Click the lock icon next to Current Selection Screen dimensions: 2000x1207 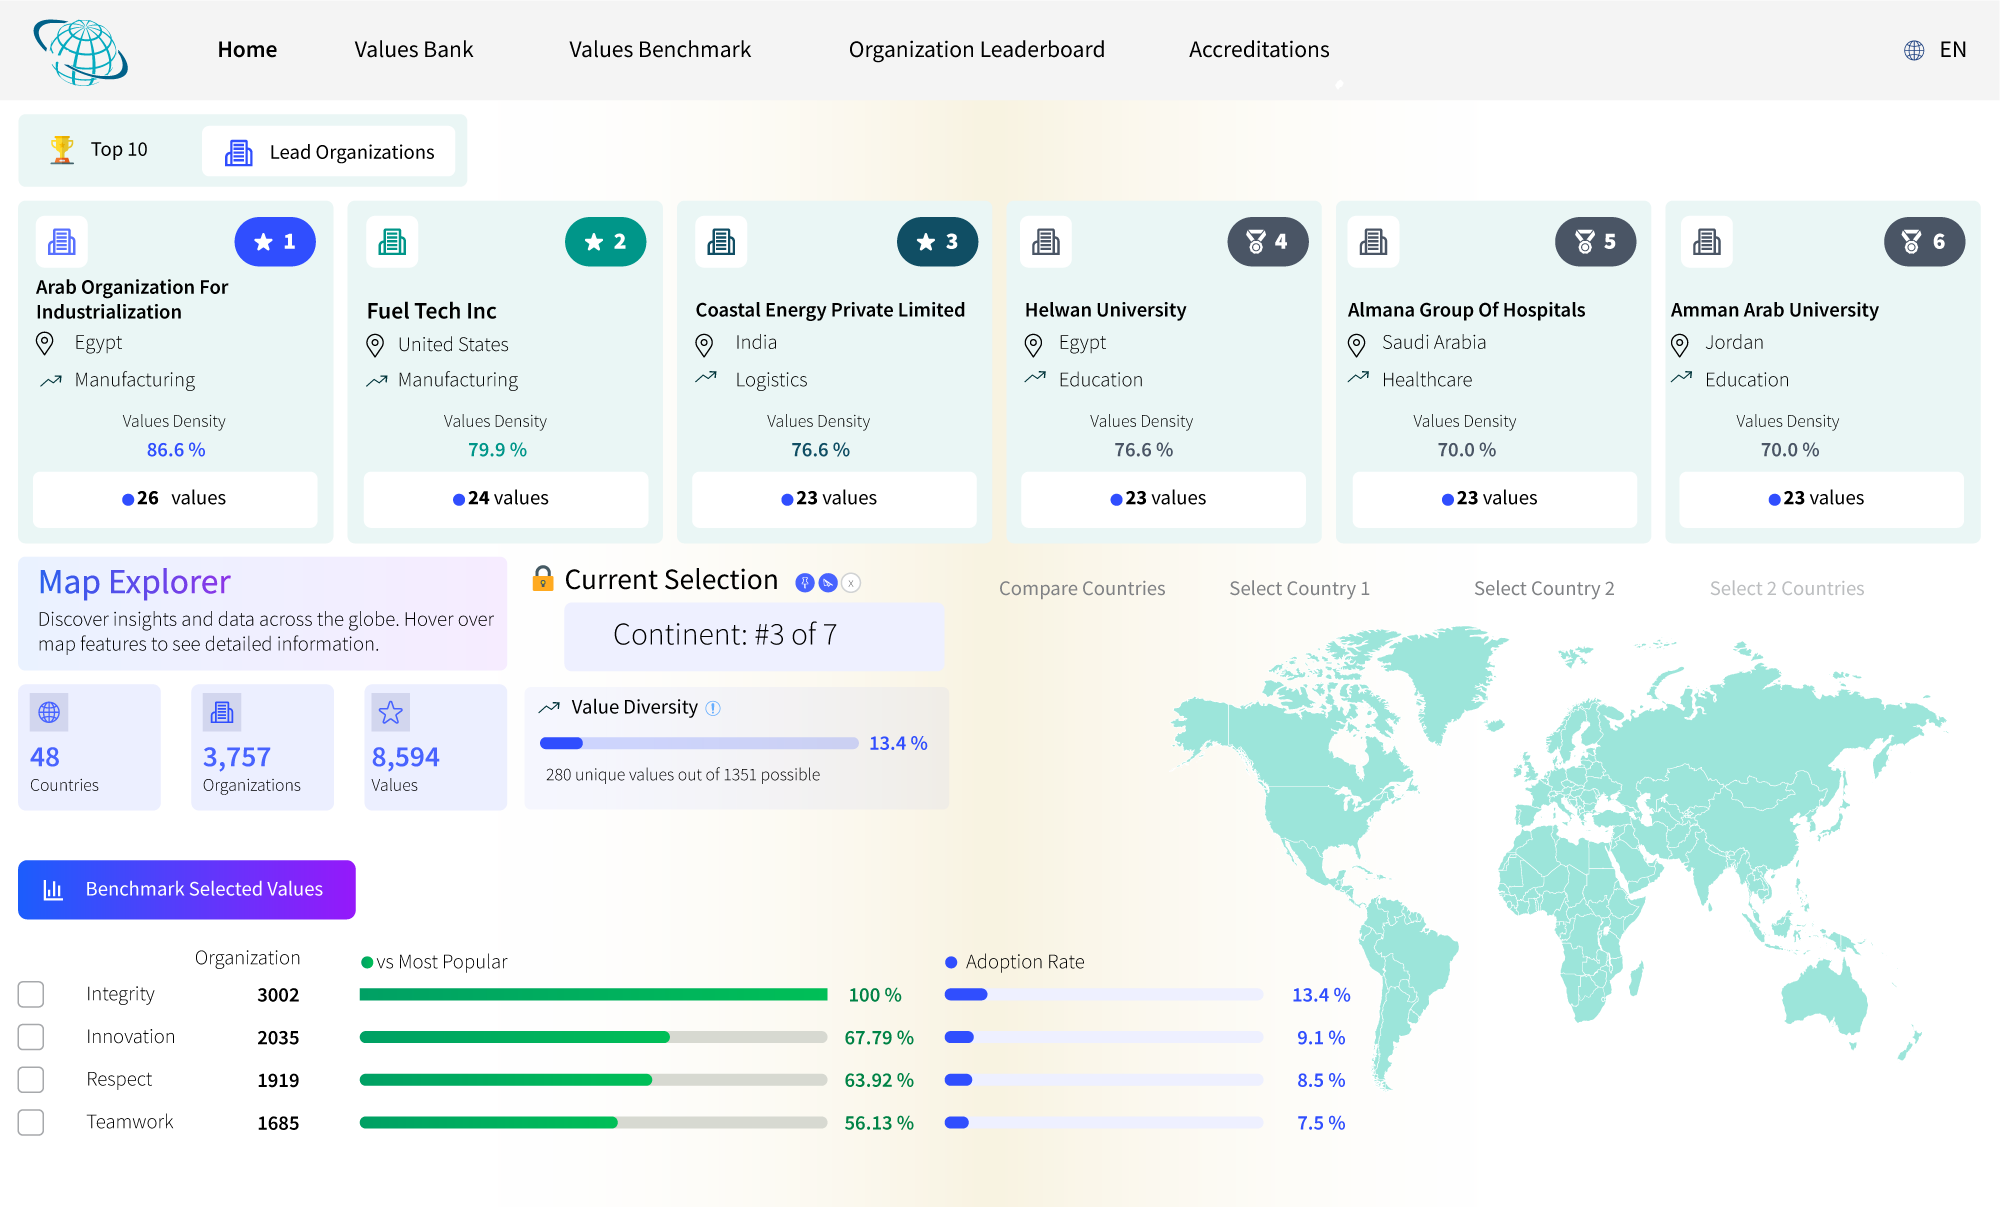[x=543, y=578]
